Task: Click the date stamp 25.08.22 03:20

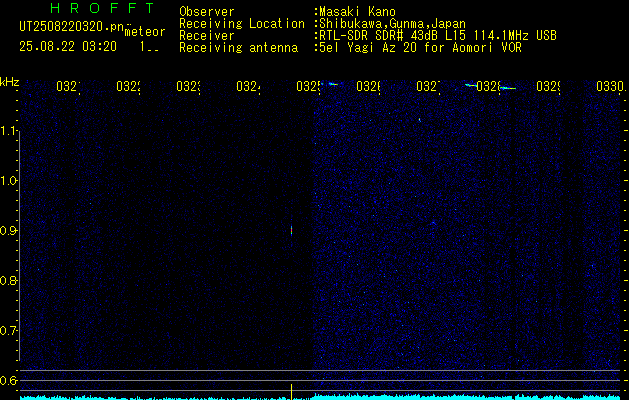Action: point(68,47)
